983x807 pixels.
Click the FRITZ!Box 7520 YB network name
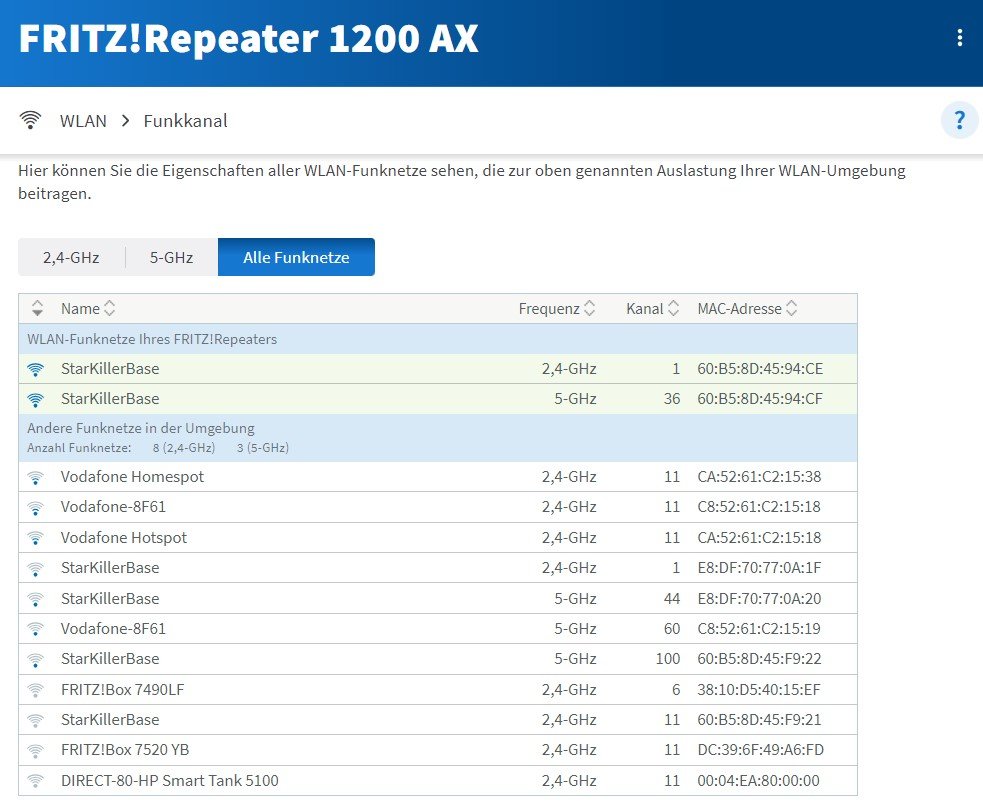[125, 750]
